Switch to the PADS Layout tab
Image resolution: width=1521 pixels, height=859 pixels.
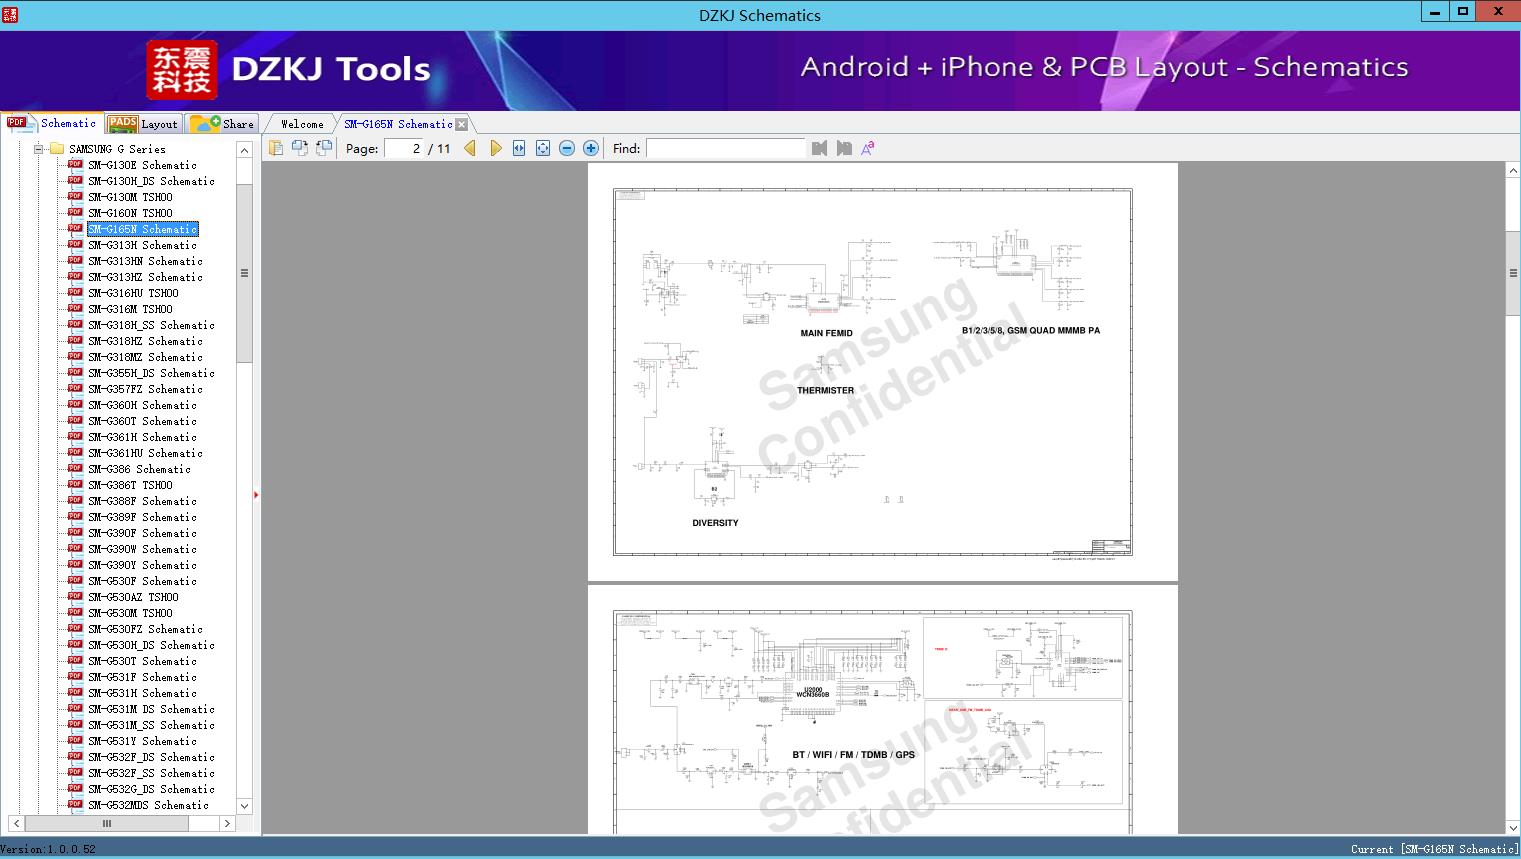(143, 124)
